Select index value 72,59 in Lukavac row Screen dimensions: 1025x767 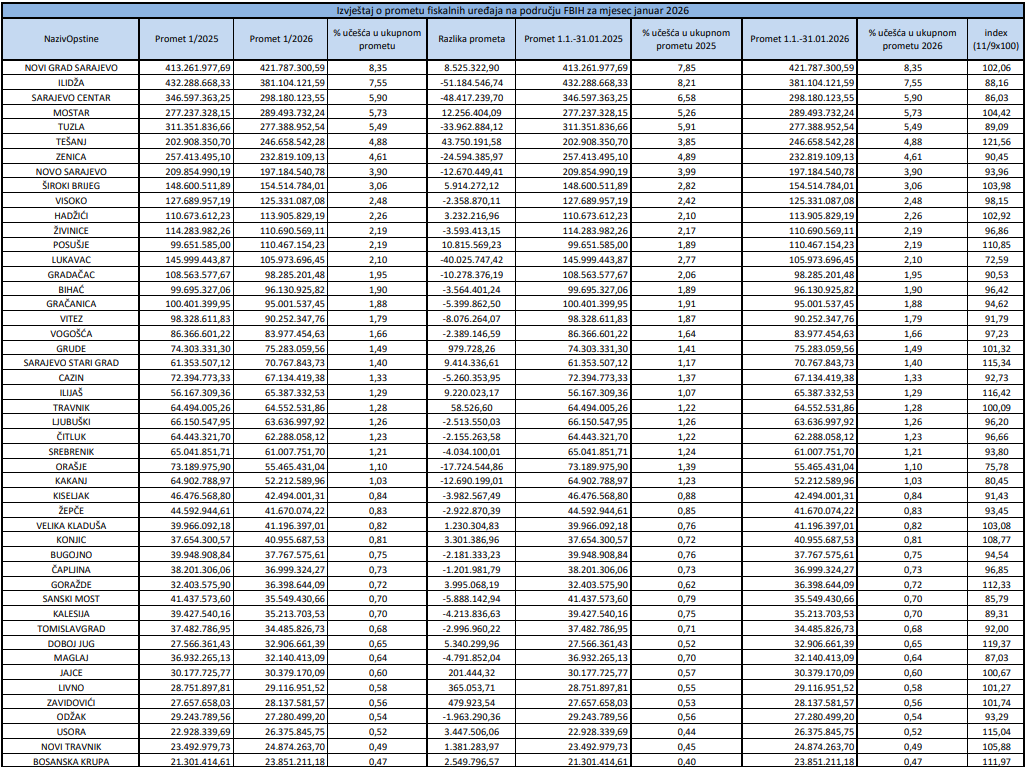coord(994,259)
